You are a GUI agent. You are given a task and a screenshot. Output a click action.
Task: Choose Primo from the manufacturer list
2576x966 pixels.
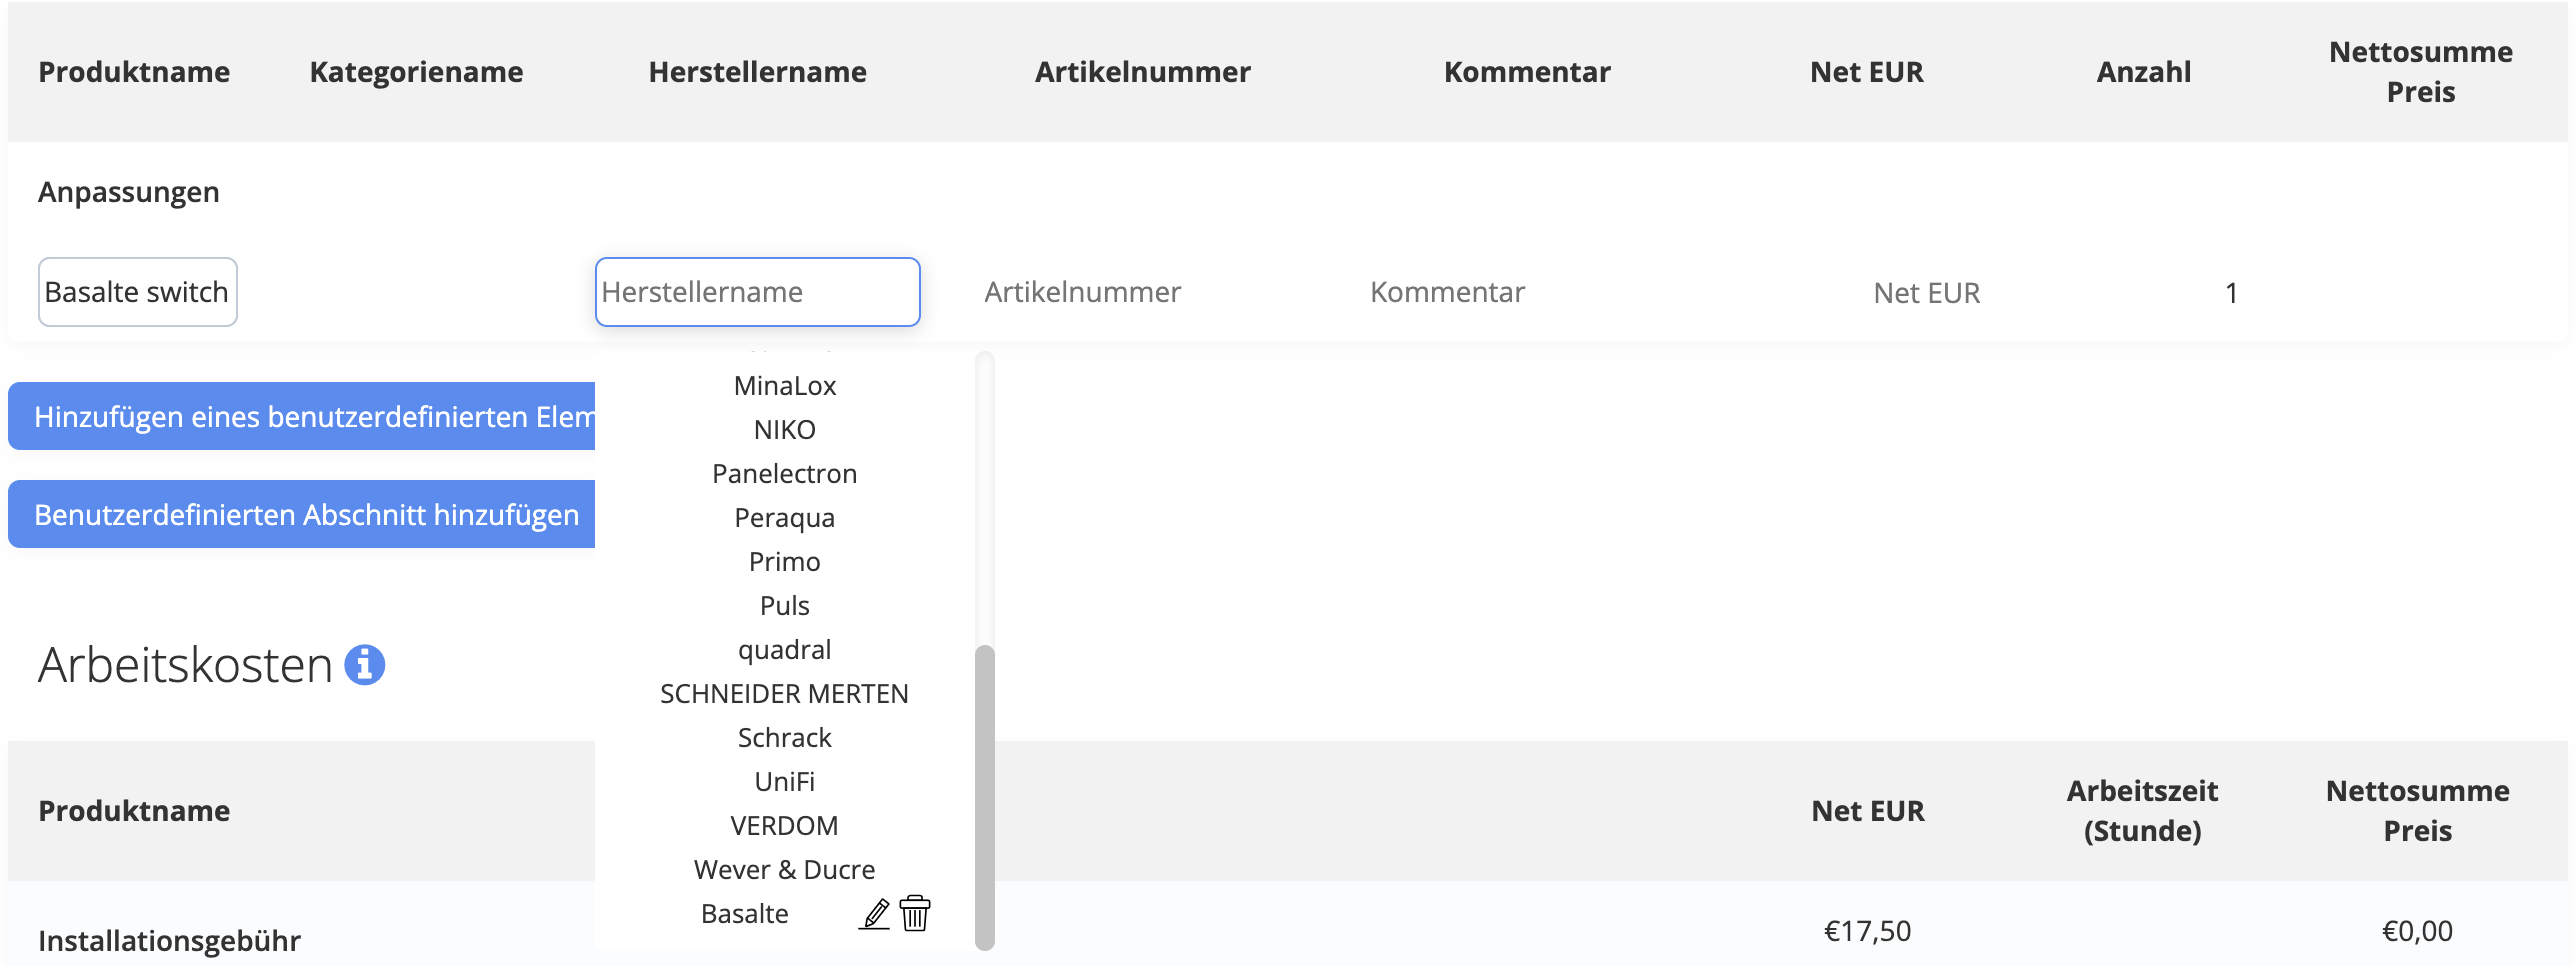coord(784,562)
